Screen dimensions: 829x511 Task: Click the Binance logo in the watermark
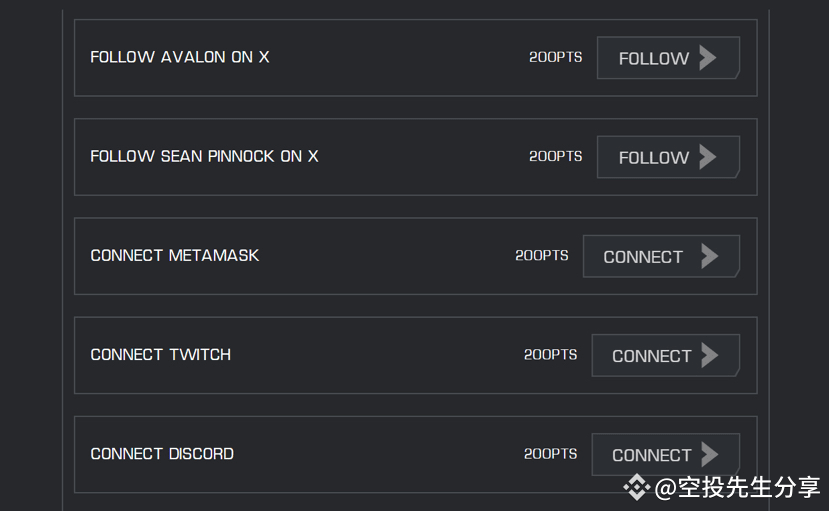[x=637, y=487]
